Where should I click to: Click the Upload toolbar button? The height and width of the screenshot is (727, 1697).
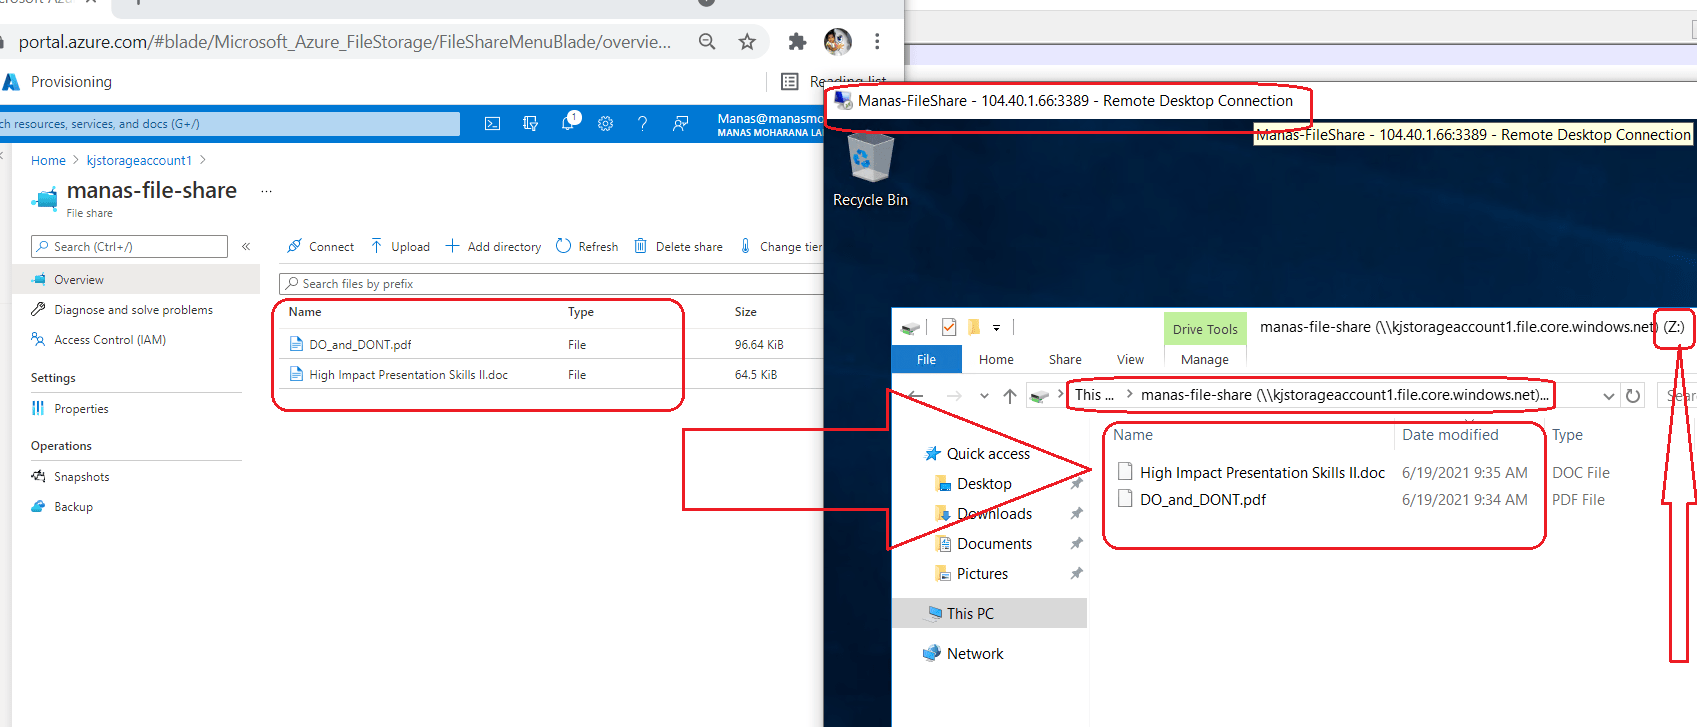(x=400, y=246)
